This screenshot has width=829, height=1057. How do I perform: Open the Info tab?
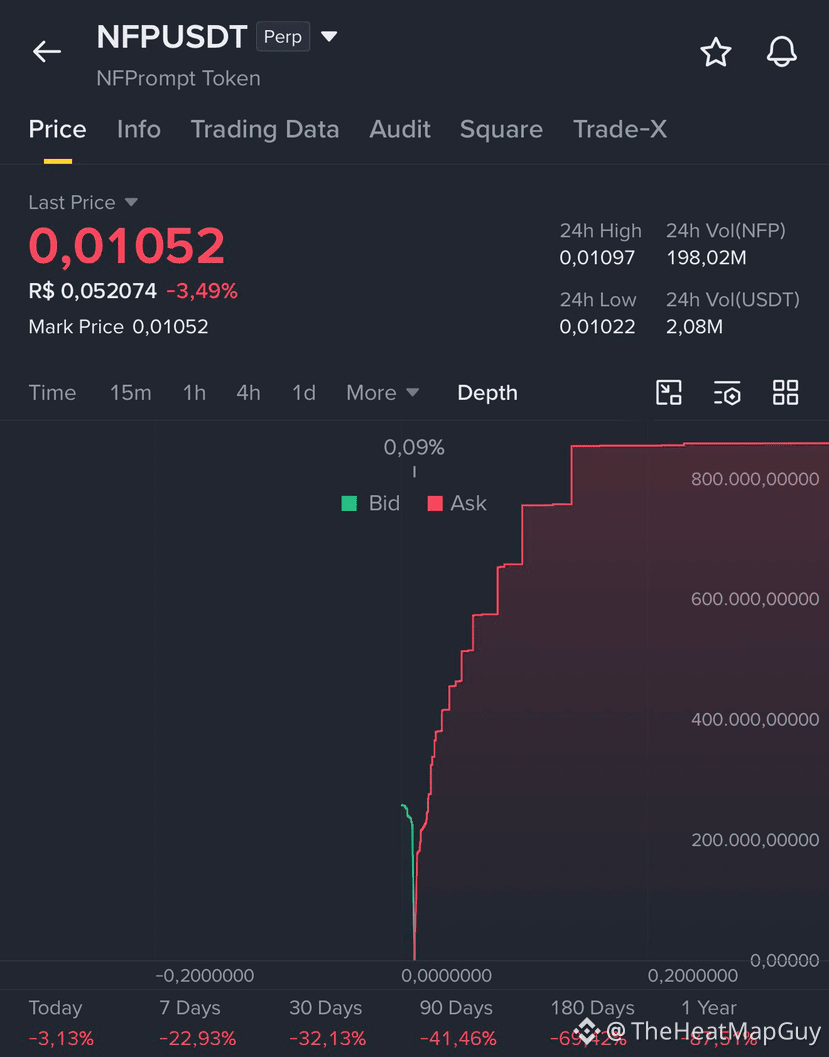(139, 129)
